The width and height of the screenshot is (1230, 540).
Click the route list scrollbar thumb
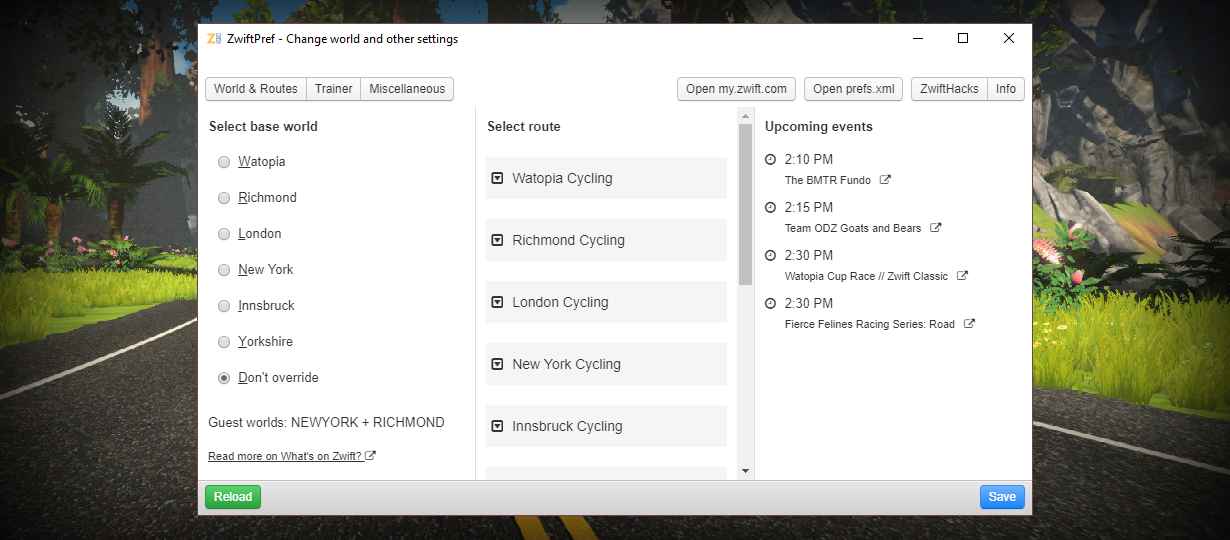pyautogui.click(x=745, y=204)
